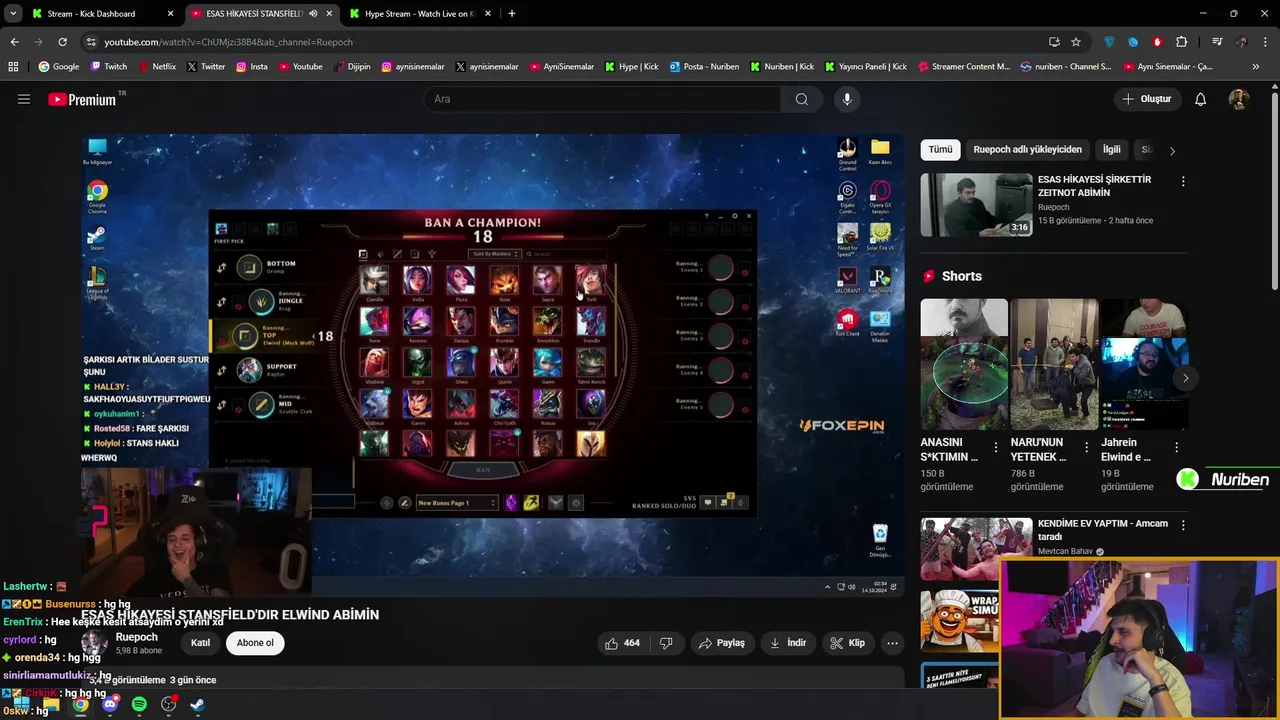
Task: Open the Dijipin bookmark
Action: [x=352, y=67]
